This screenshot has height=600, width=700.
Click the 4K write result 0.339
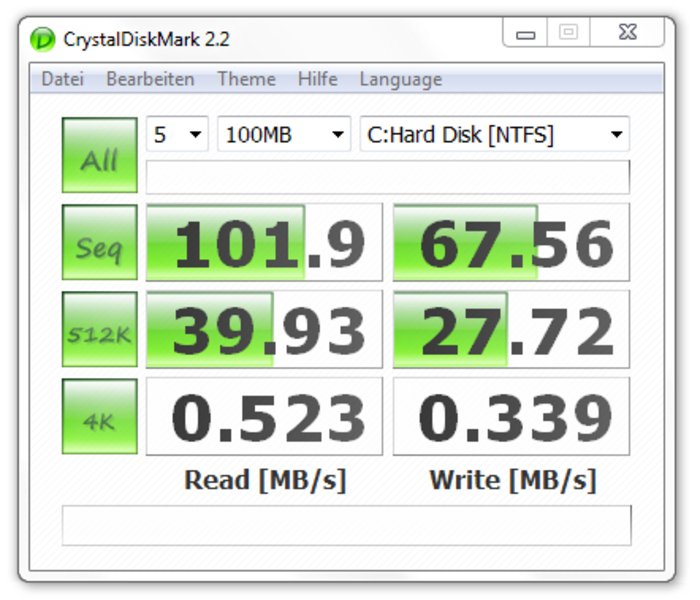click(x=511, y=417)
